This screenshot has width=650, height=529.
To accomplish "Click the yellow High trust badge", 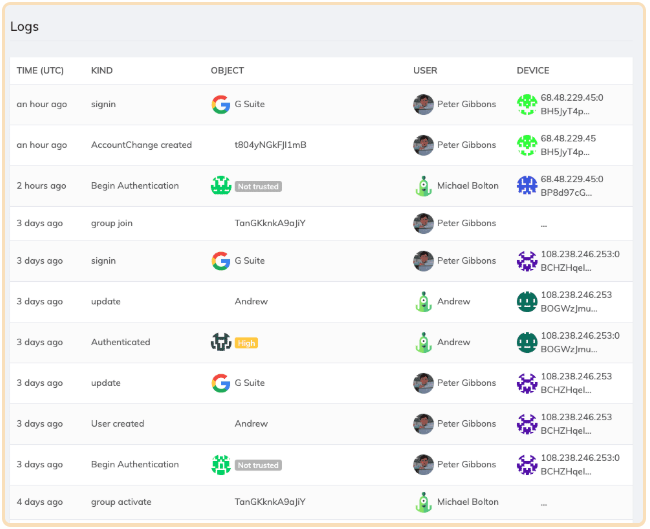I will pos(246,343).
